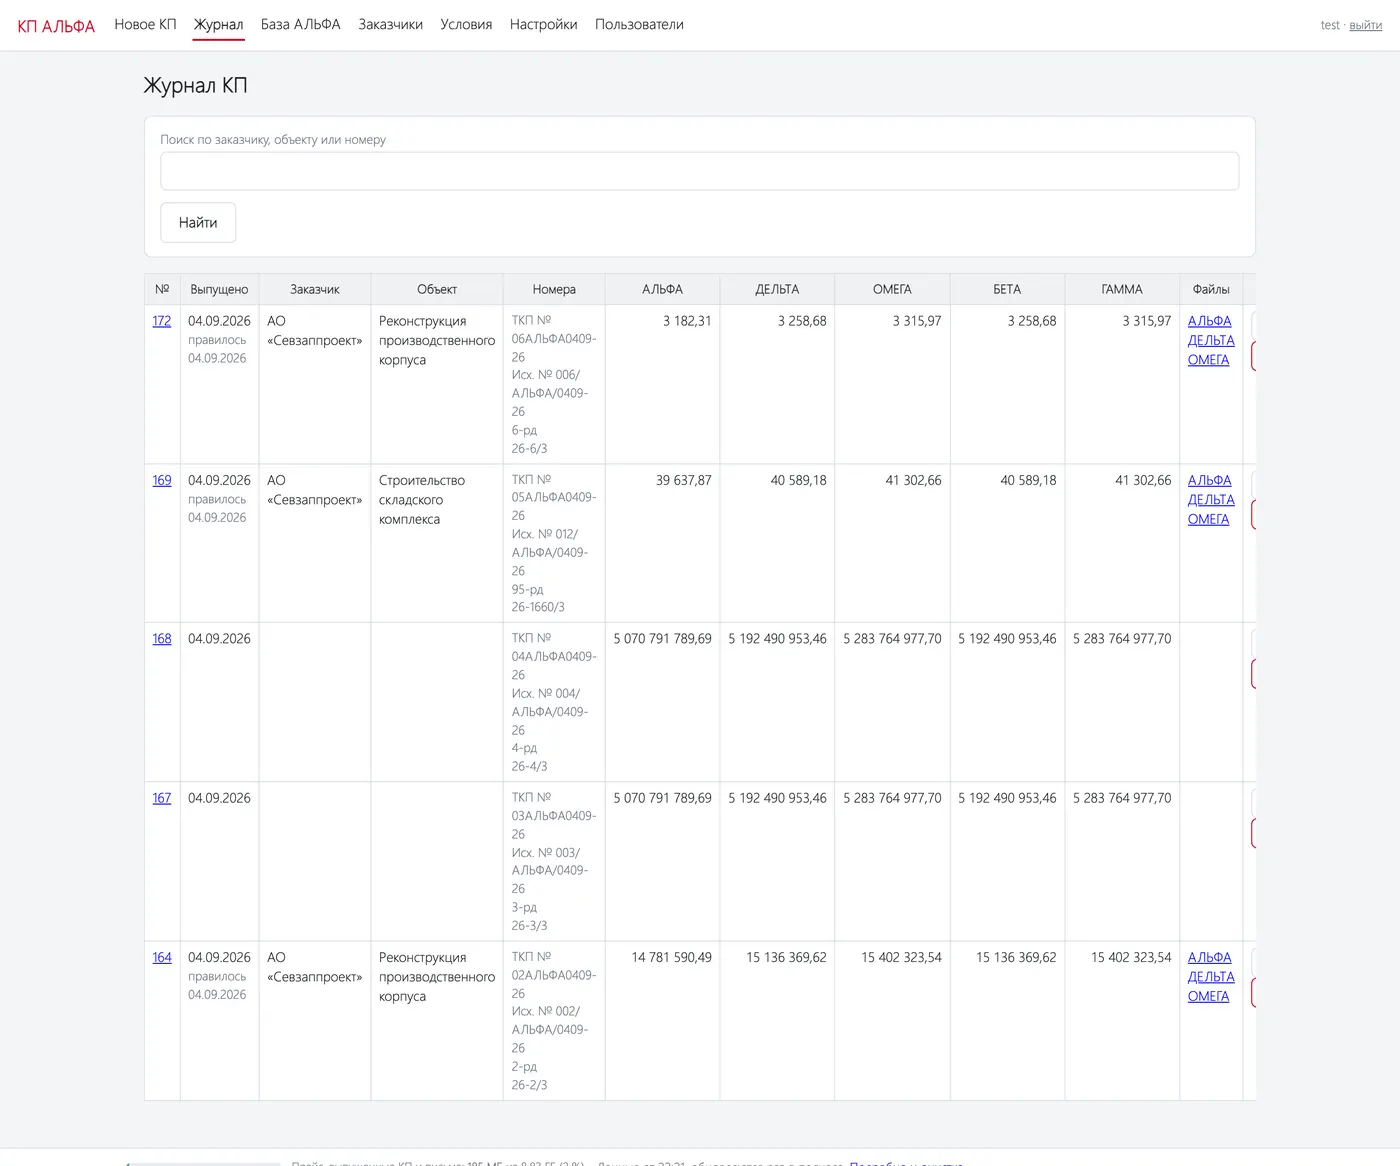The height and width of the screenshot is (1166, 1400).
Task: Go to the Заказчики page
Action: click(x=390, y=24)
